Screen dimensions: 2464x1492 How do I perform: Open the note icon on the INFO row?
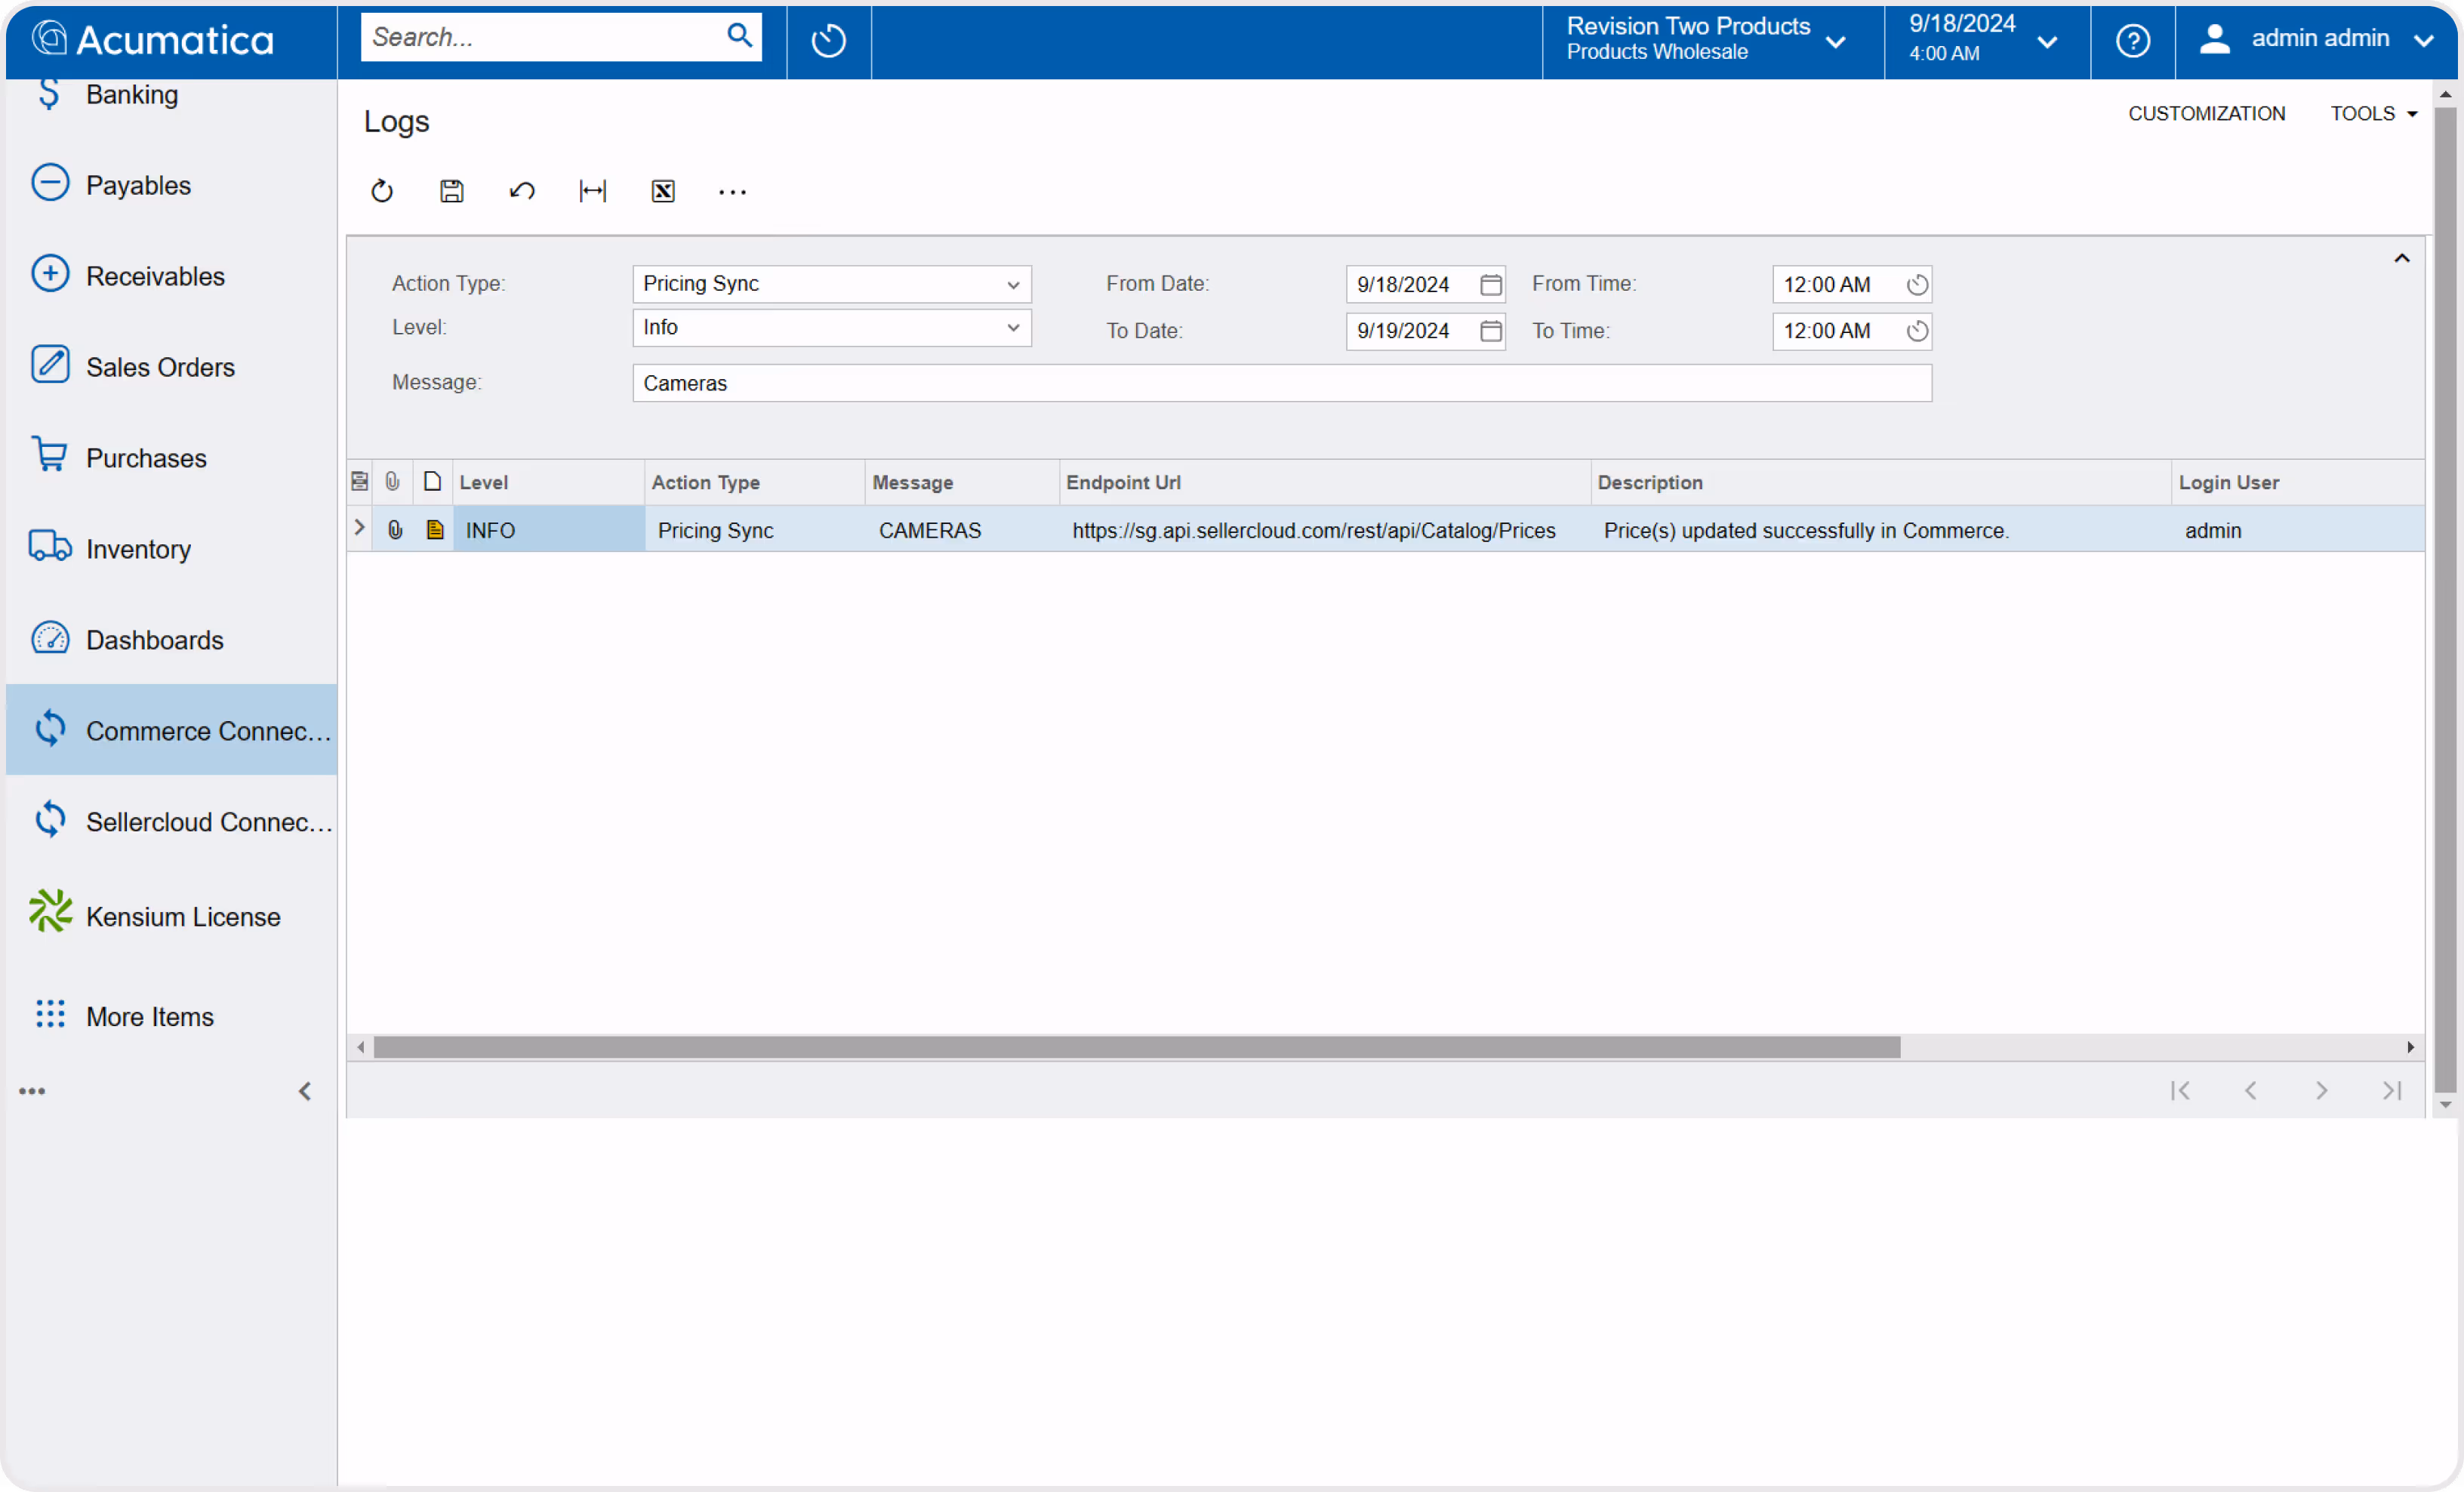435,530
